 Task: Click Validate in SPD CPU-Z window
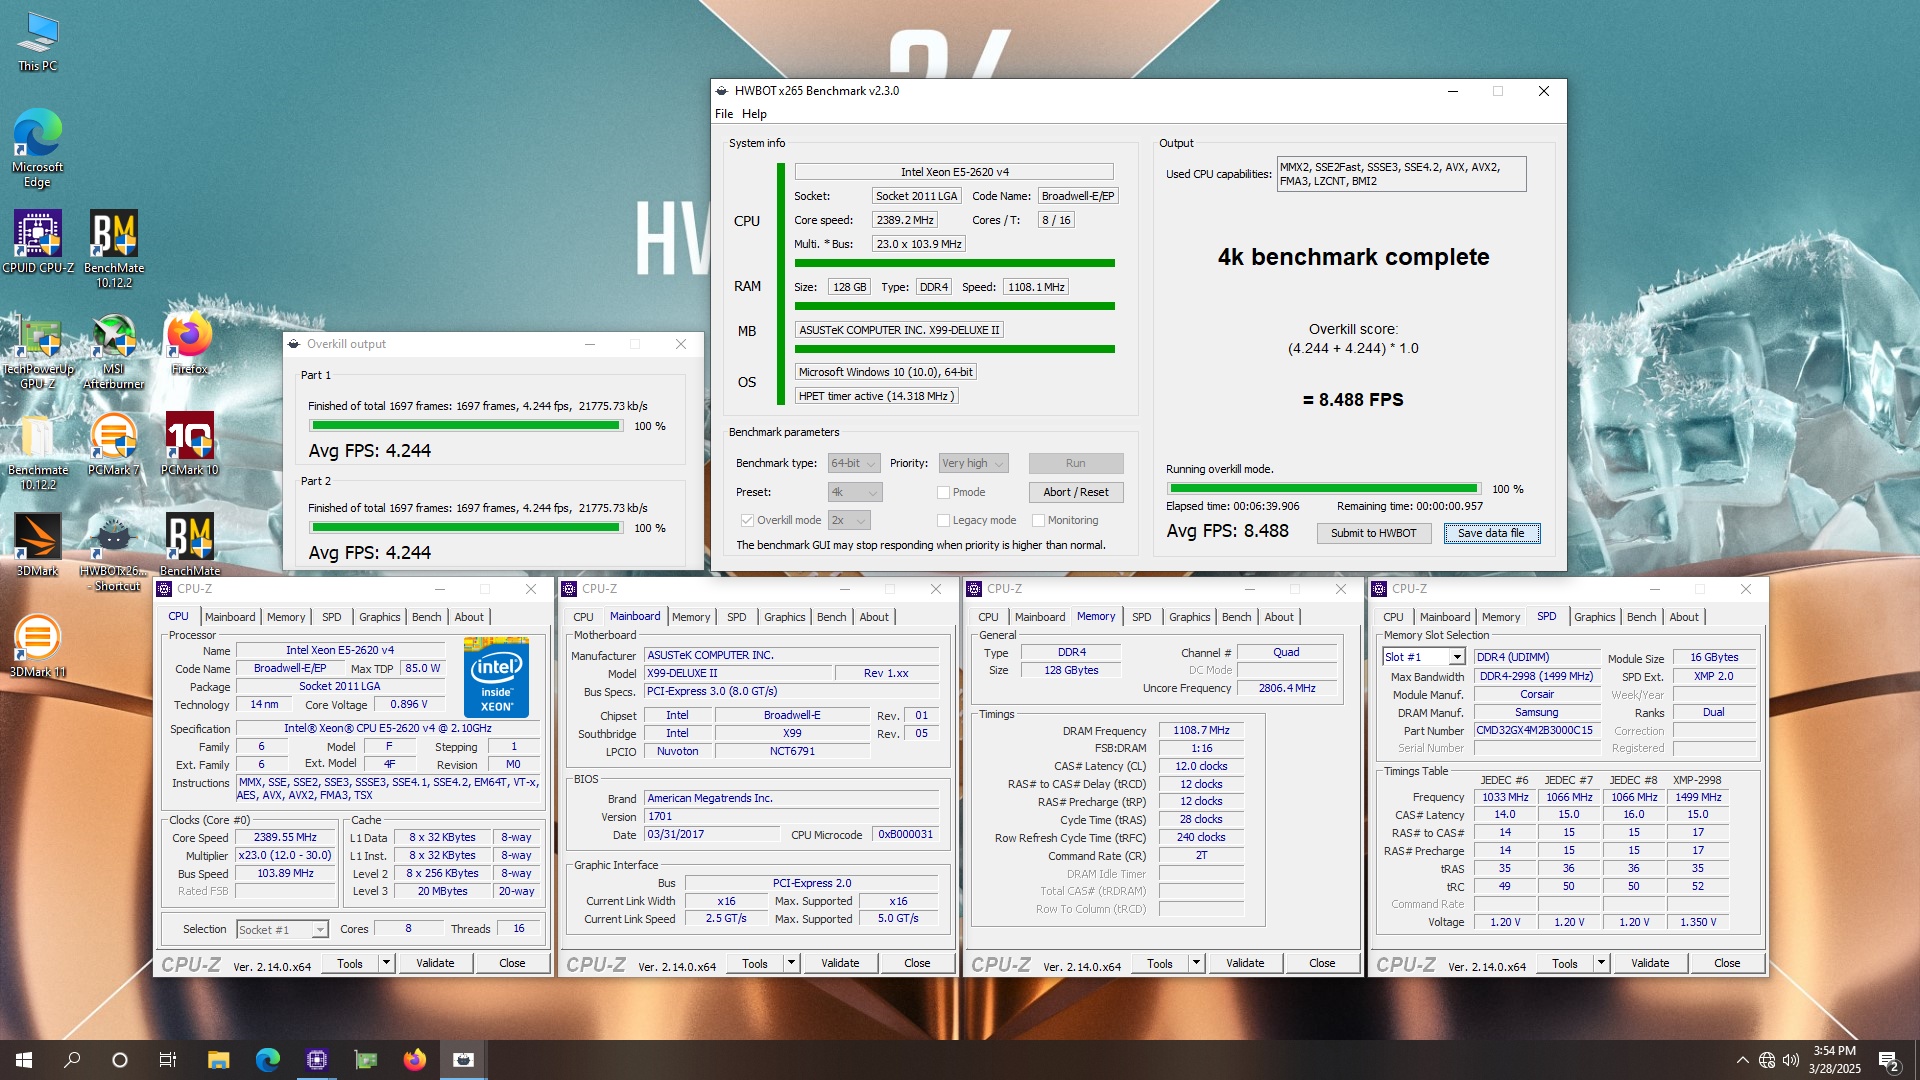tap(1650, 963)
